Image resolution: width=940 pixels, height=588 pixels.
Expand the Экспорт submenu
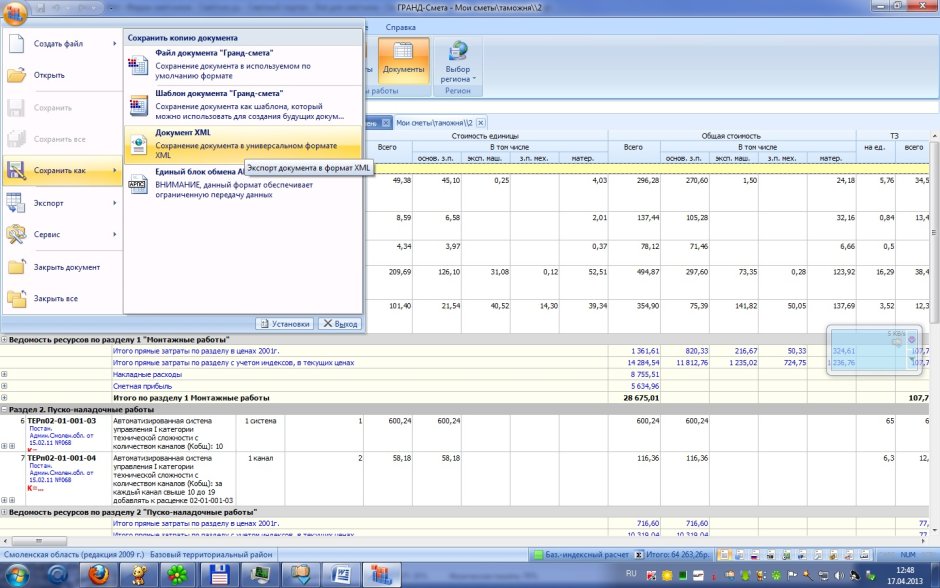coord(62,203)
